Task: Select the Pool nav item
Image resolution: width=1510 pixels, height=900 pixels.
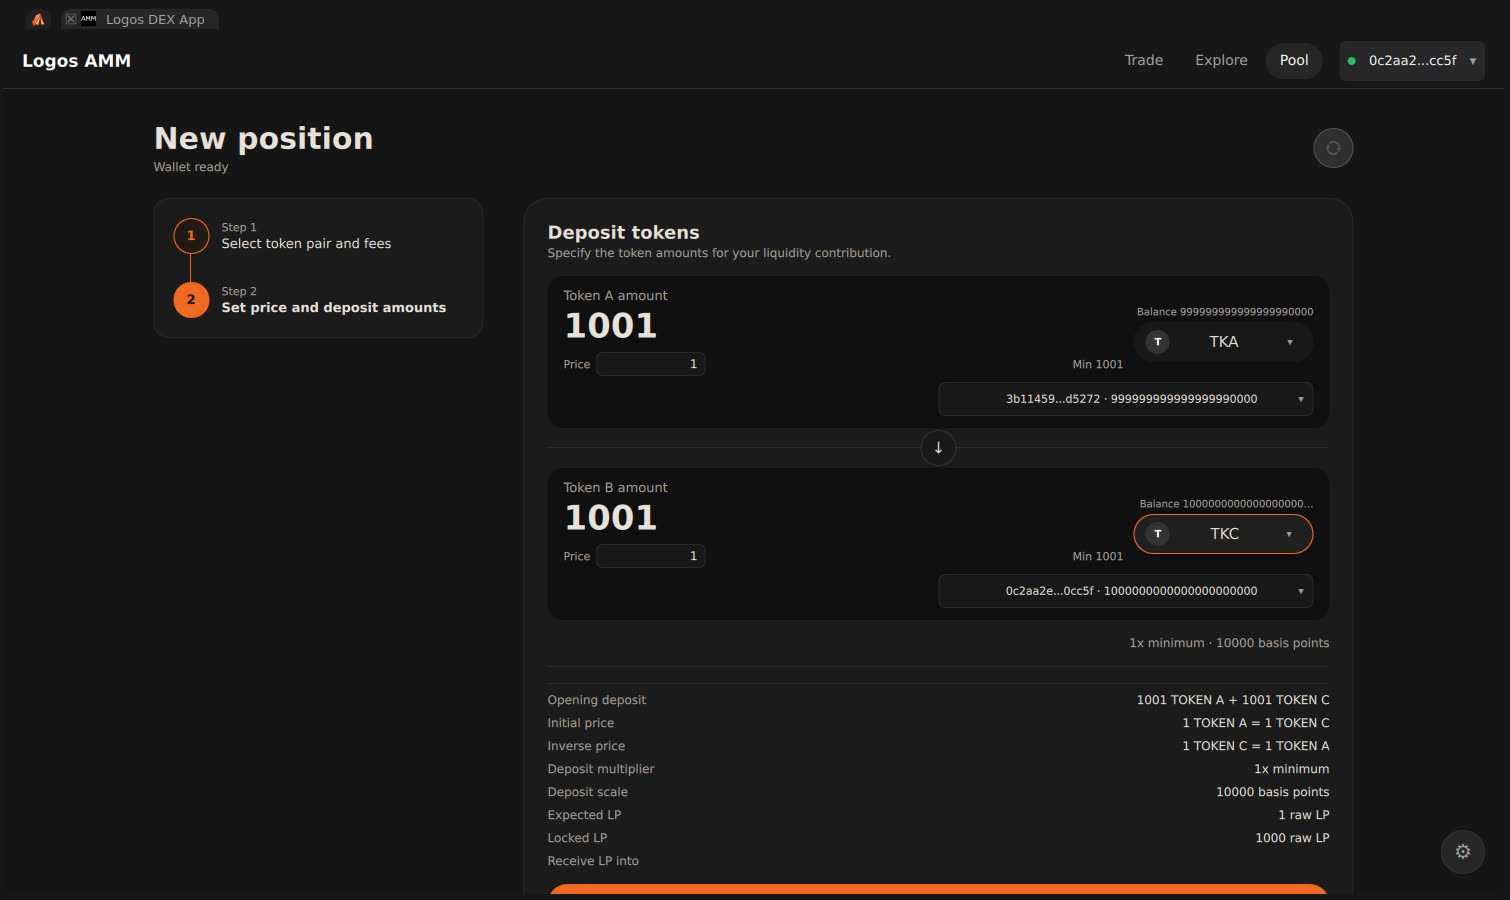Action: click(1294, 60)
